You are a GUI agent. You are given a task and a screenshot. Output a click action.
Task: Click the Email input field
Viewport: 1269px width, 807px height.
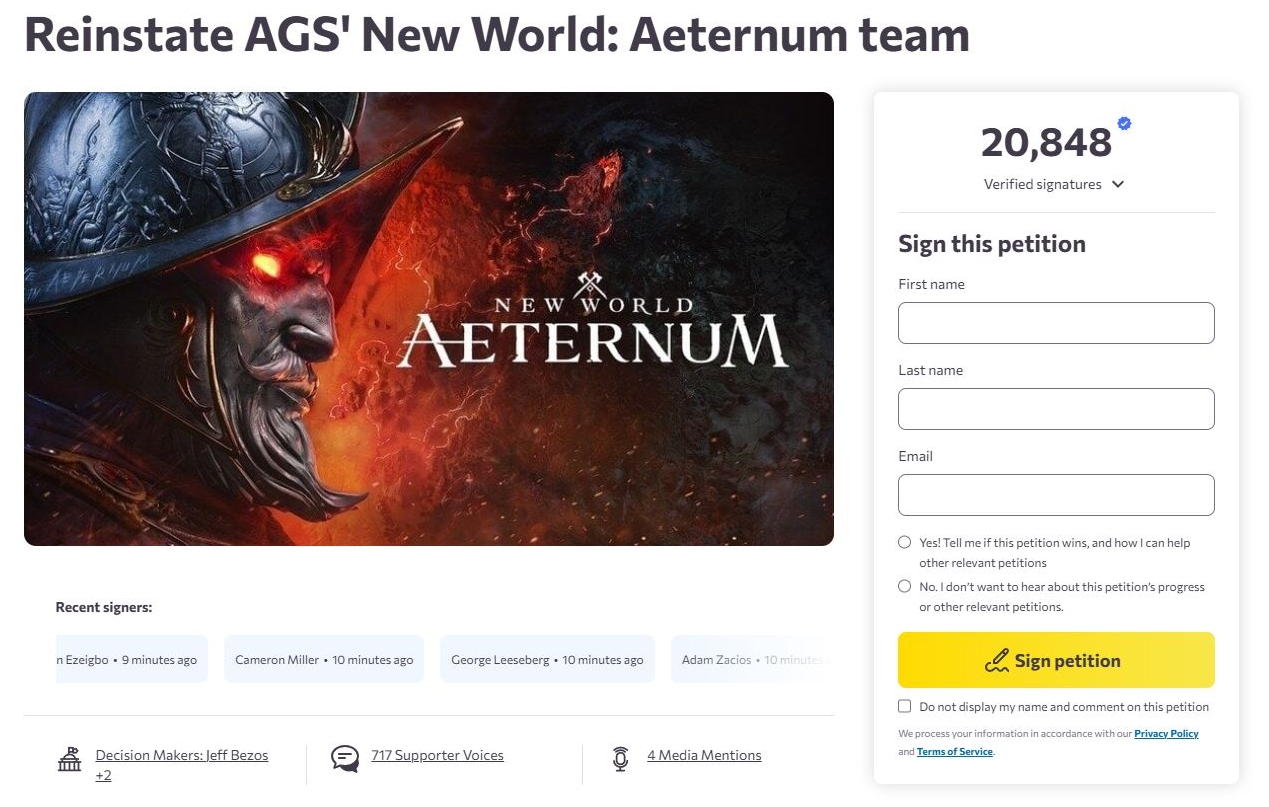pos(1056,495)
